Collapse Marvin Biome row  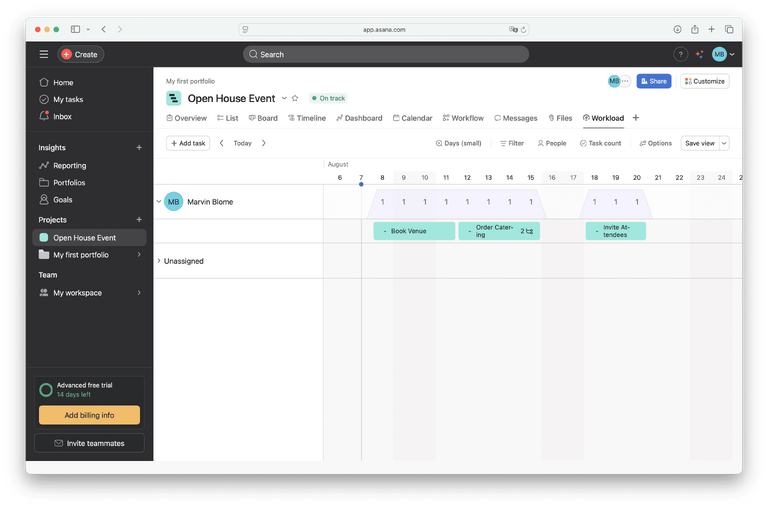158,201
